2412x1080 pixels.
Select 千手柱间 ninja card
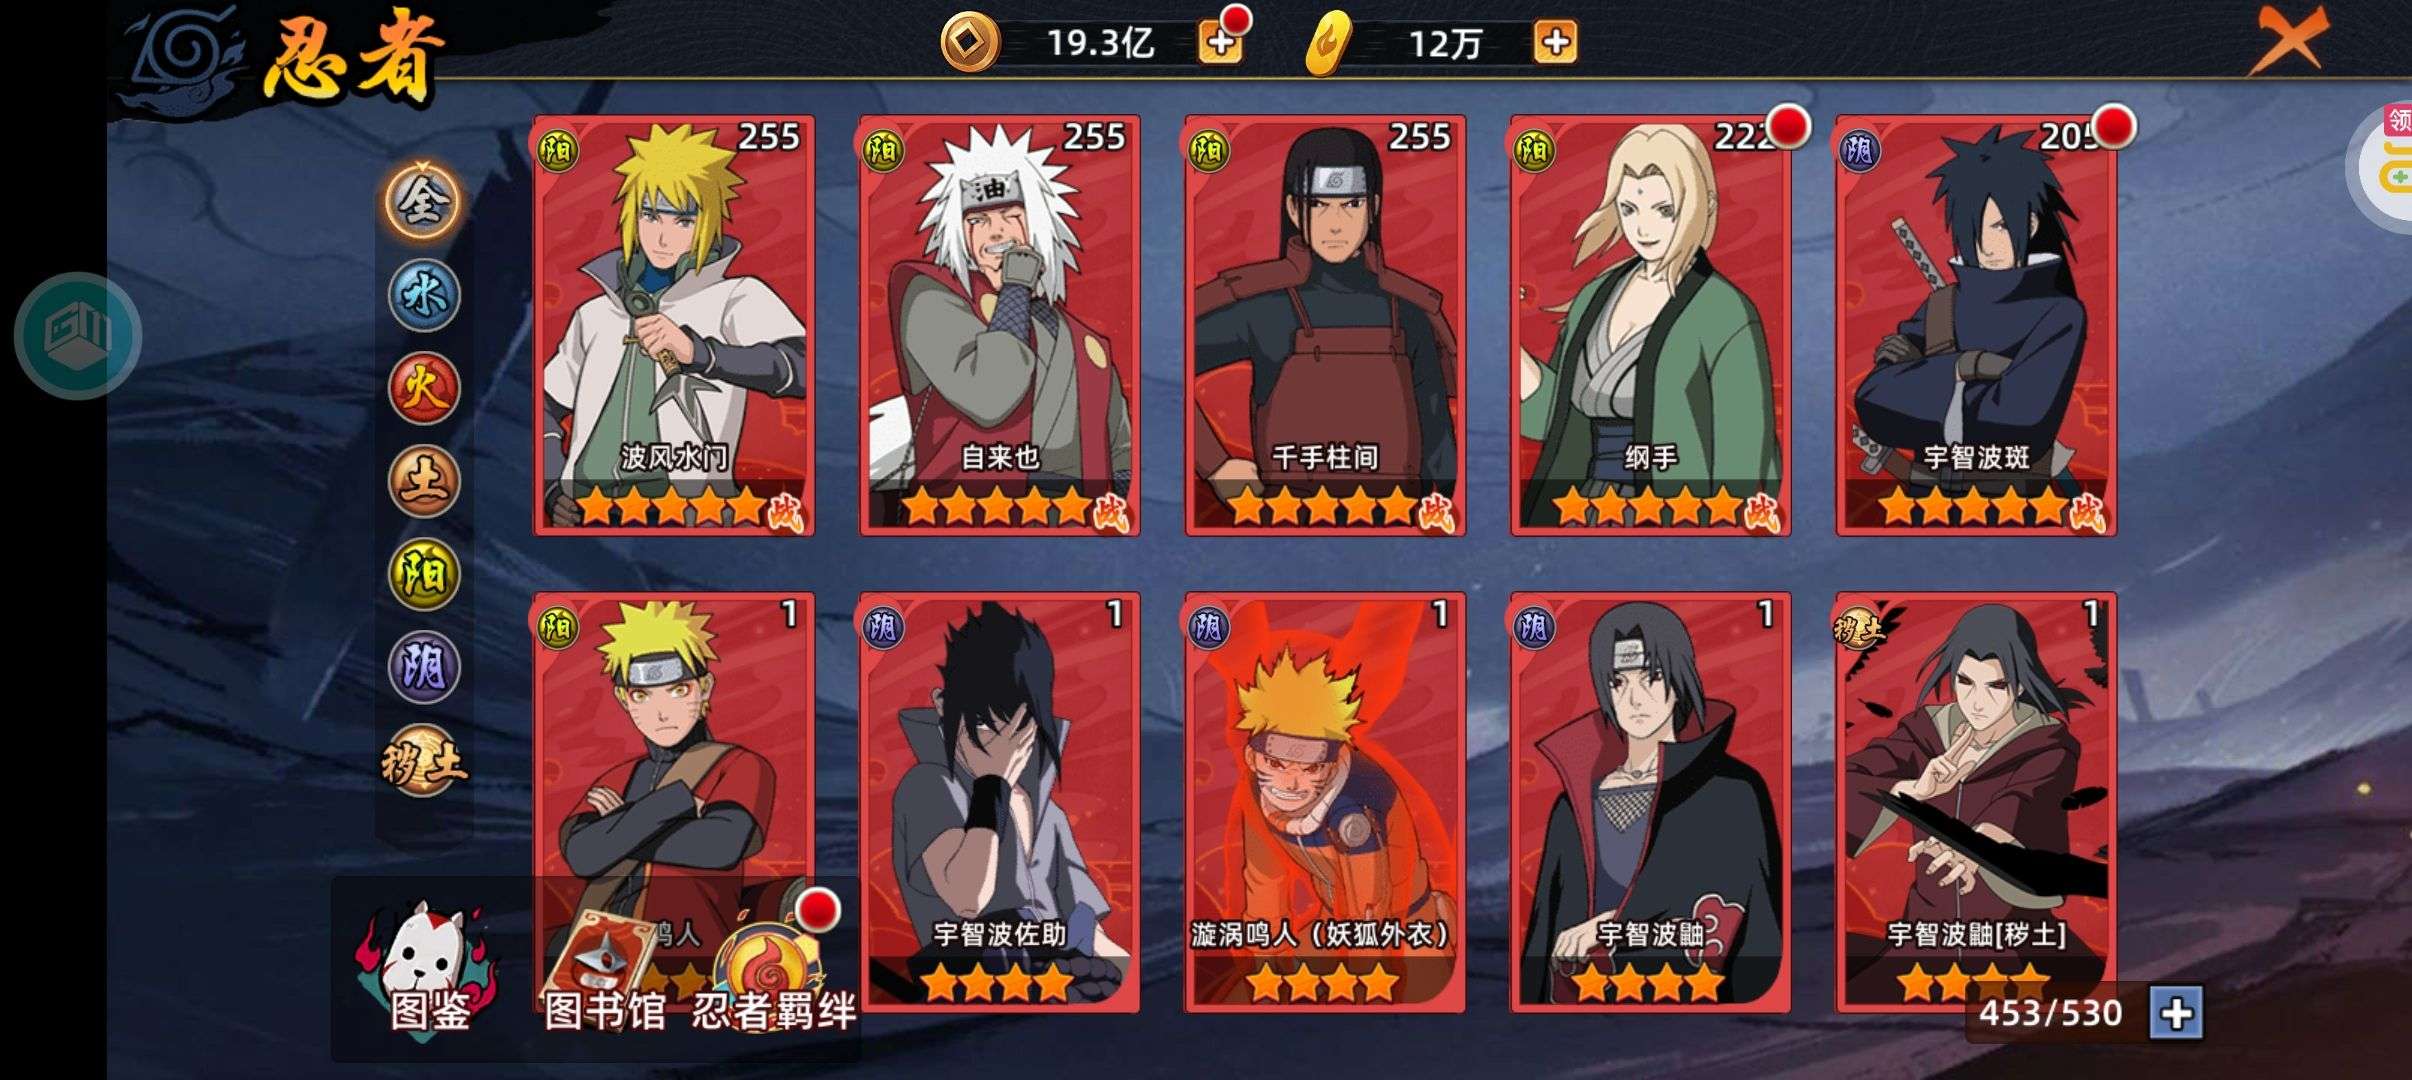coord(1325,326)
